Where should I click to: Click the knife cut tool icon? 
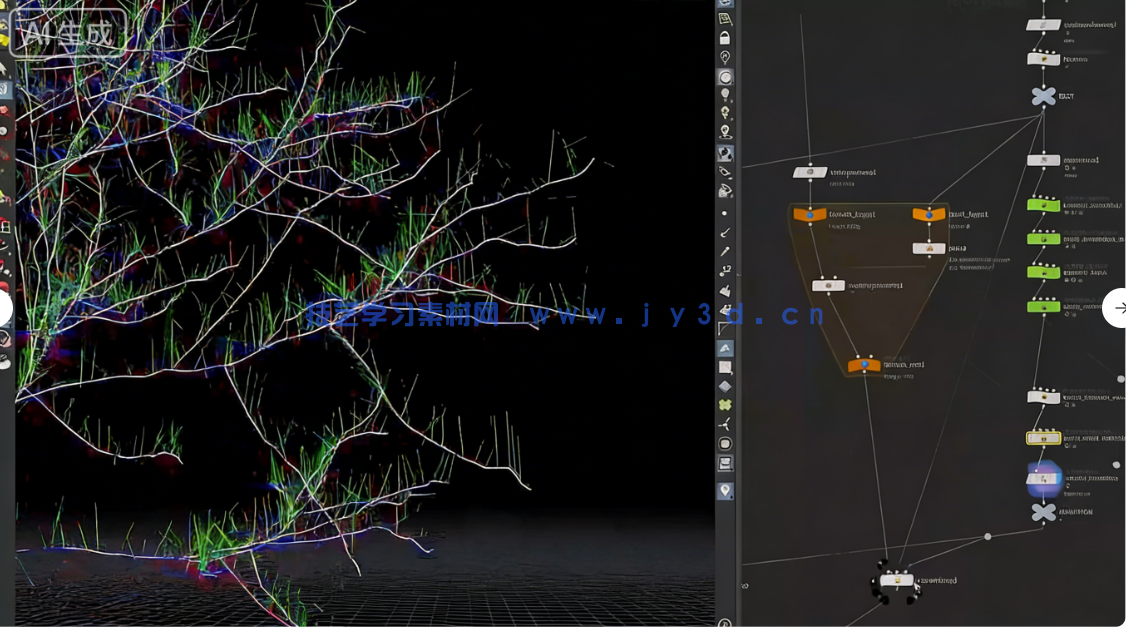coord(725,233)
